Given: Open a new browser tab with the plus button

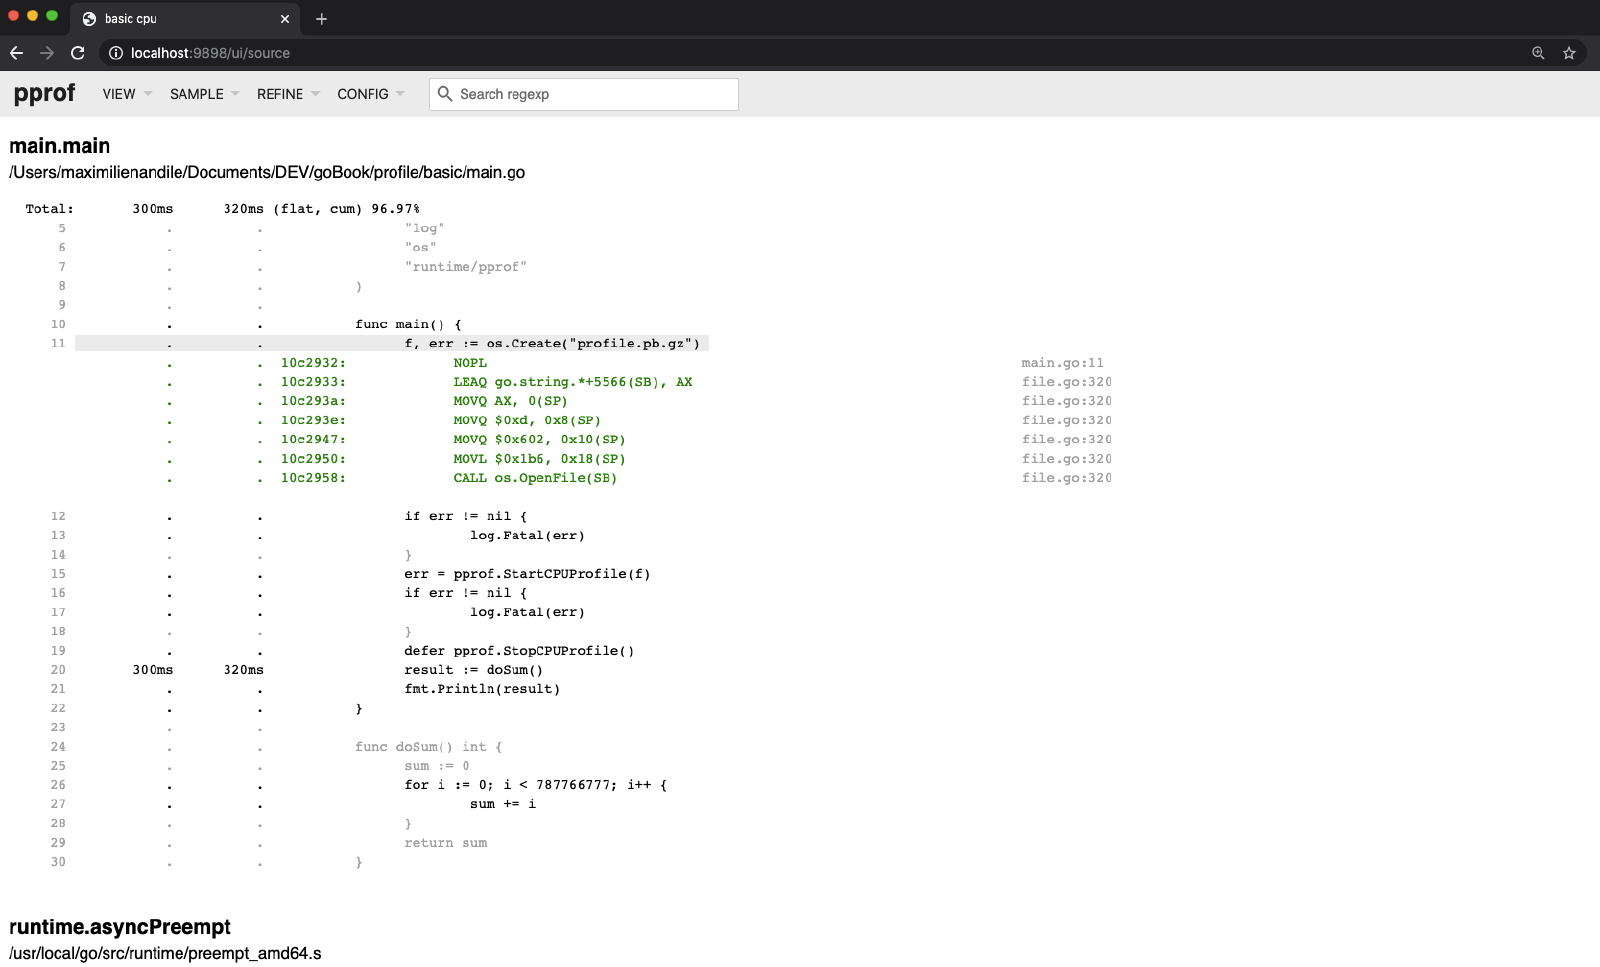Looking at the screenshot, I should pos(320,18).
